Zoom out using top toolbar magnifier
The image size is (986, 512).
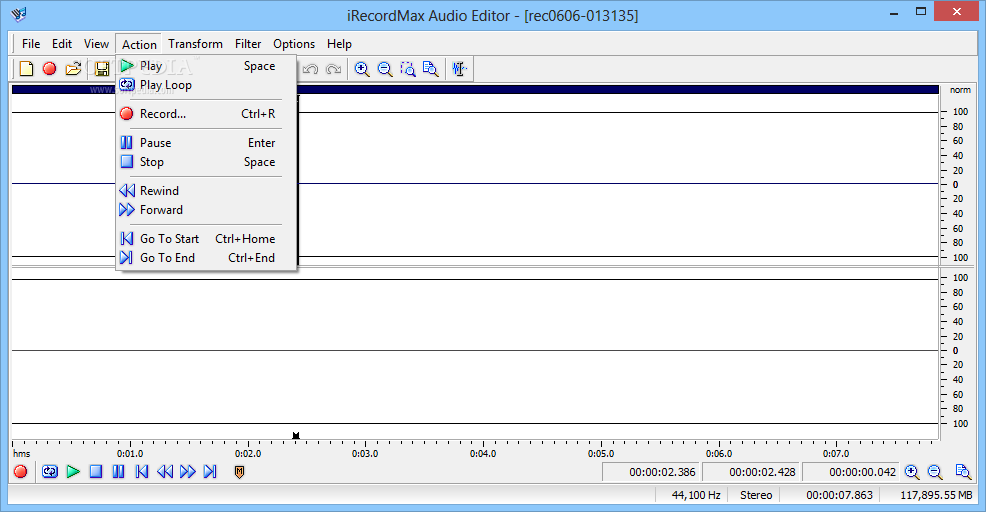pyautogui.click(x=385, y=69)
